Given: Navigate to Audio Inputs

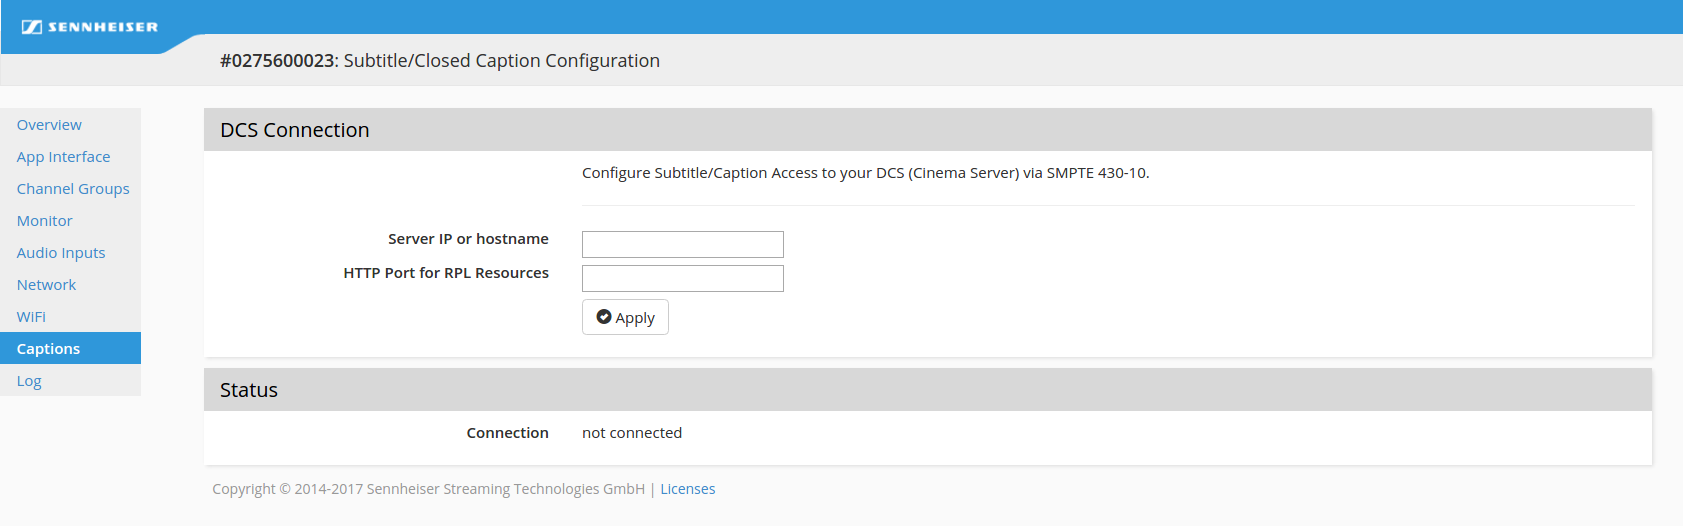Looking at the screenshot, I should point(61,253).
